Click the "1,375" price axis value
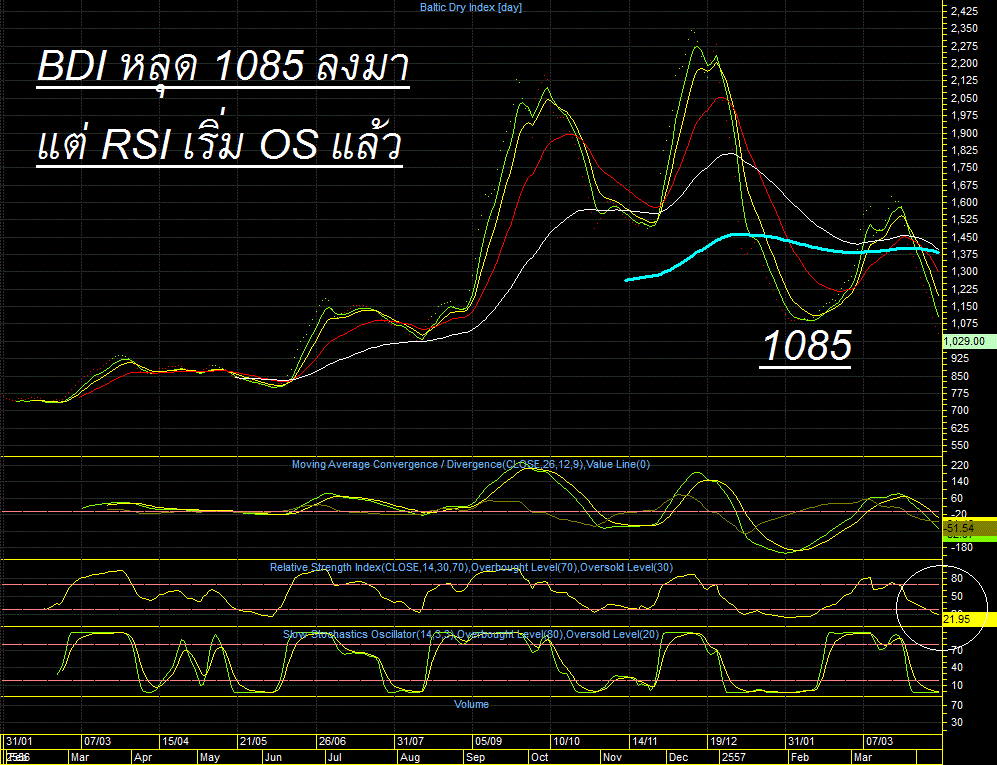Screen dimensions: 997x765 pyautogui.click(x=965, y=254)
